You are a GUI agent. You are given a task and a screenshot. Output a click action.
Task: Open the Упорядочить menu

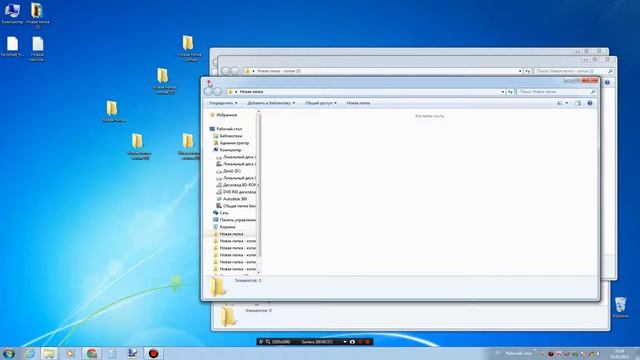[x=223, y=103]
